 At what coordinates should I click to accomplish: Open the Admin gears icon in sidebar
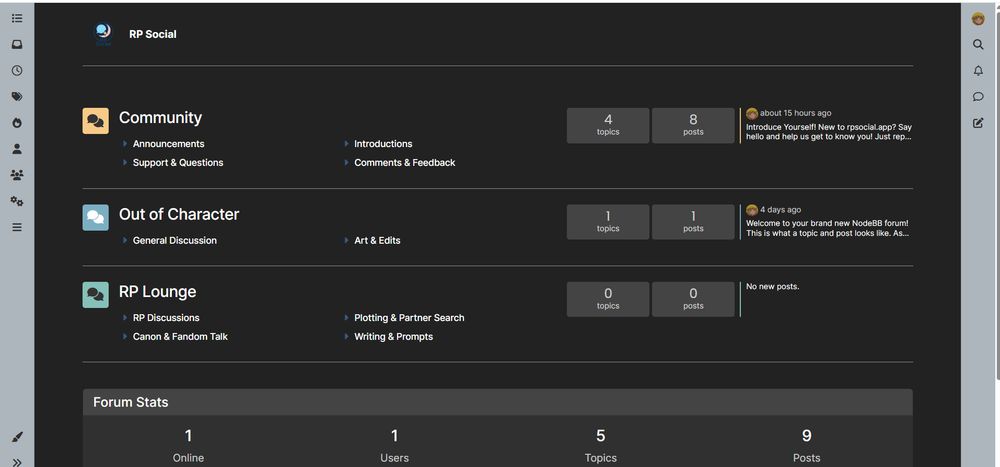tap(17, 201)
